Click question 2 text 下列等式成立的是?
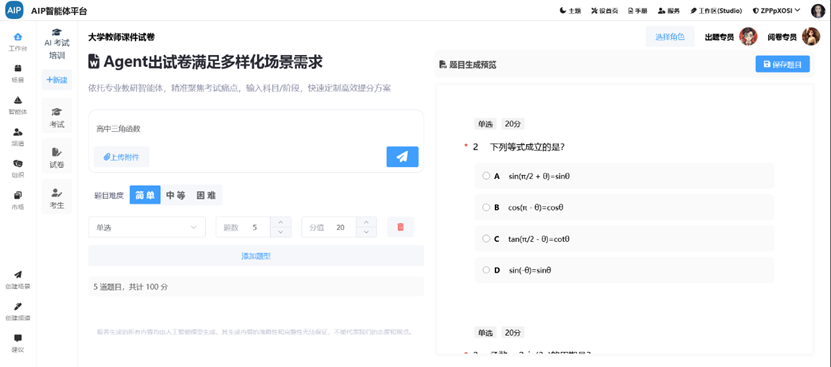Image resolution: width=831 pixels, height=367 pixels. (527, 147)
